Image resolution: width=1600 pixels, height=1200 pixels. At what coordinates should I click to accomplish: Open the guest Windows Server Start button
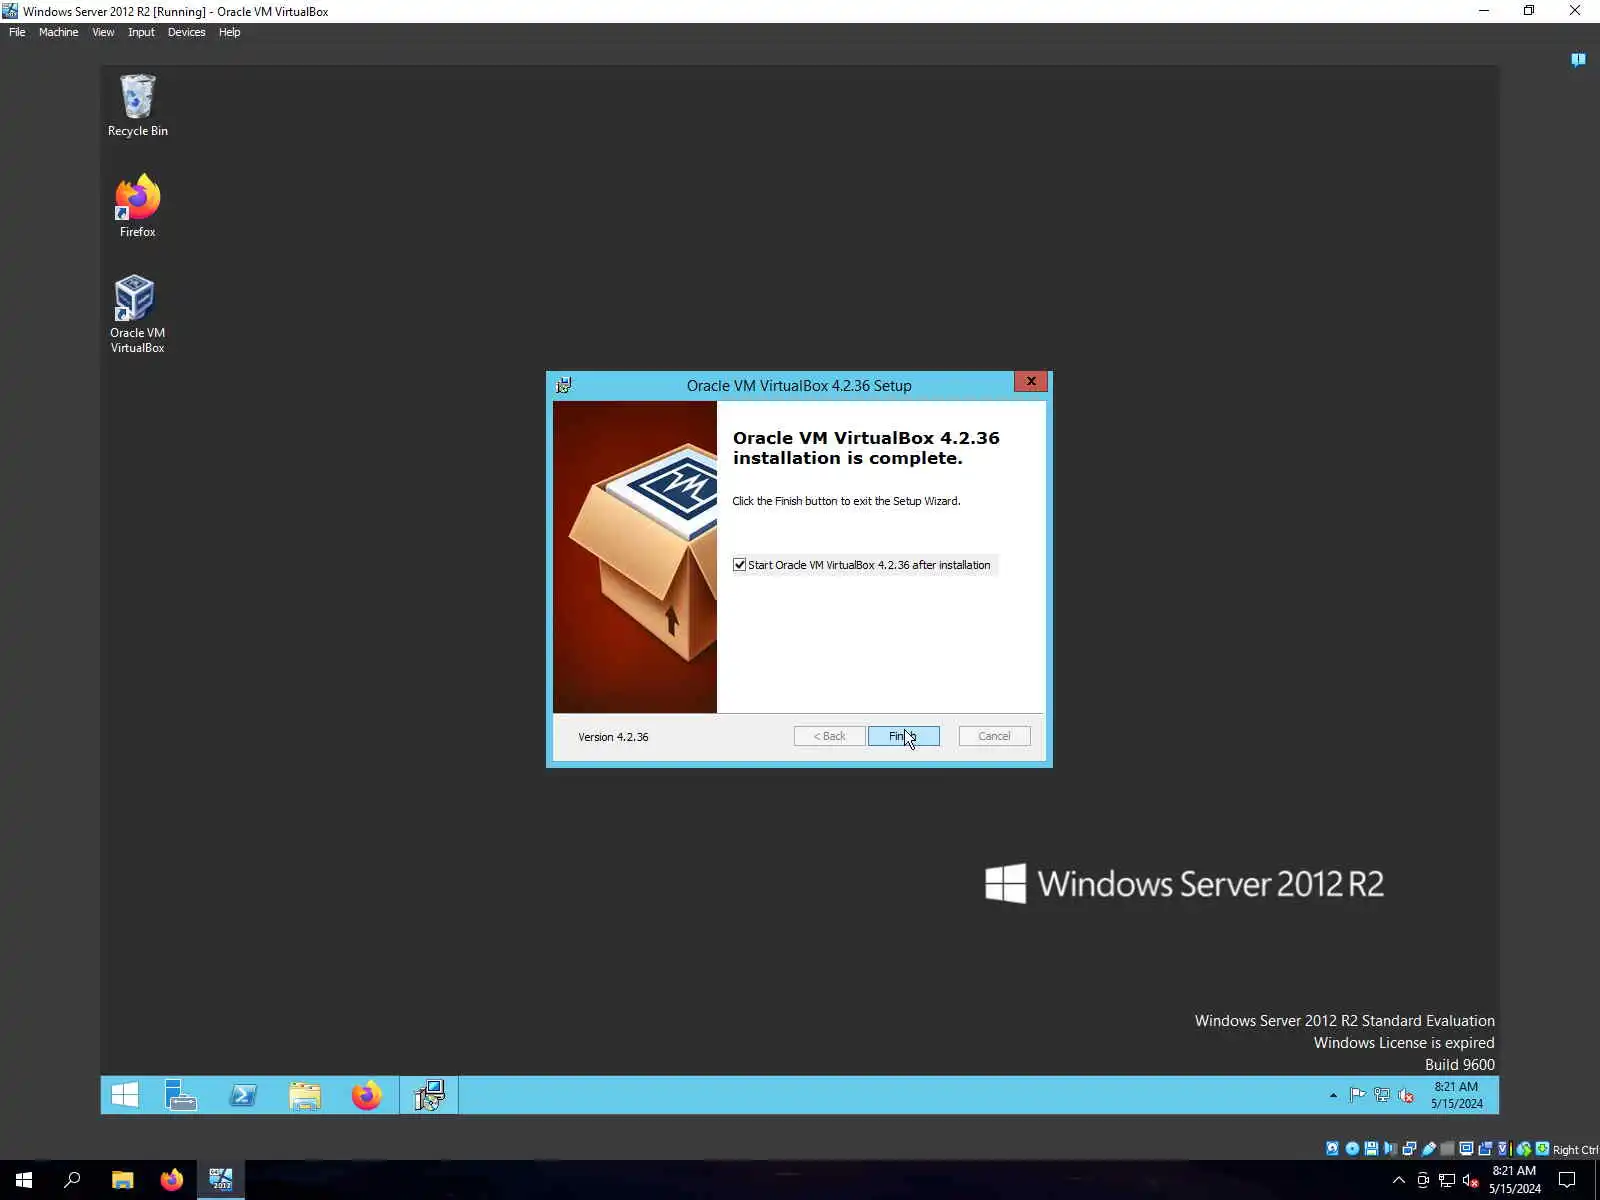point(125,1095)
